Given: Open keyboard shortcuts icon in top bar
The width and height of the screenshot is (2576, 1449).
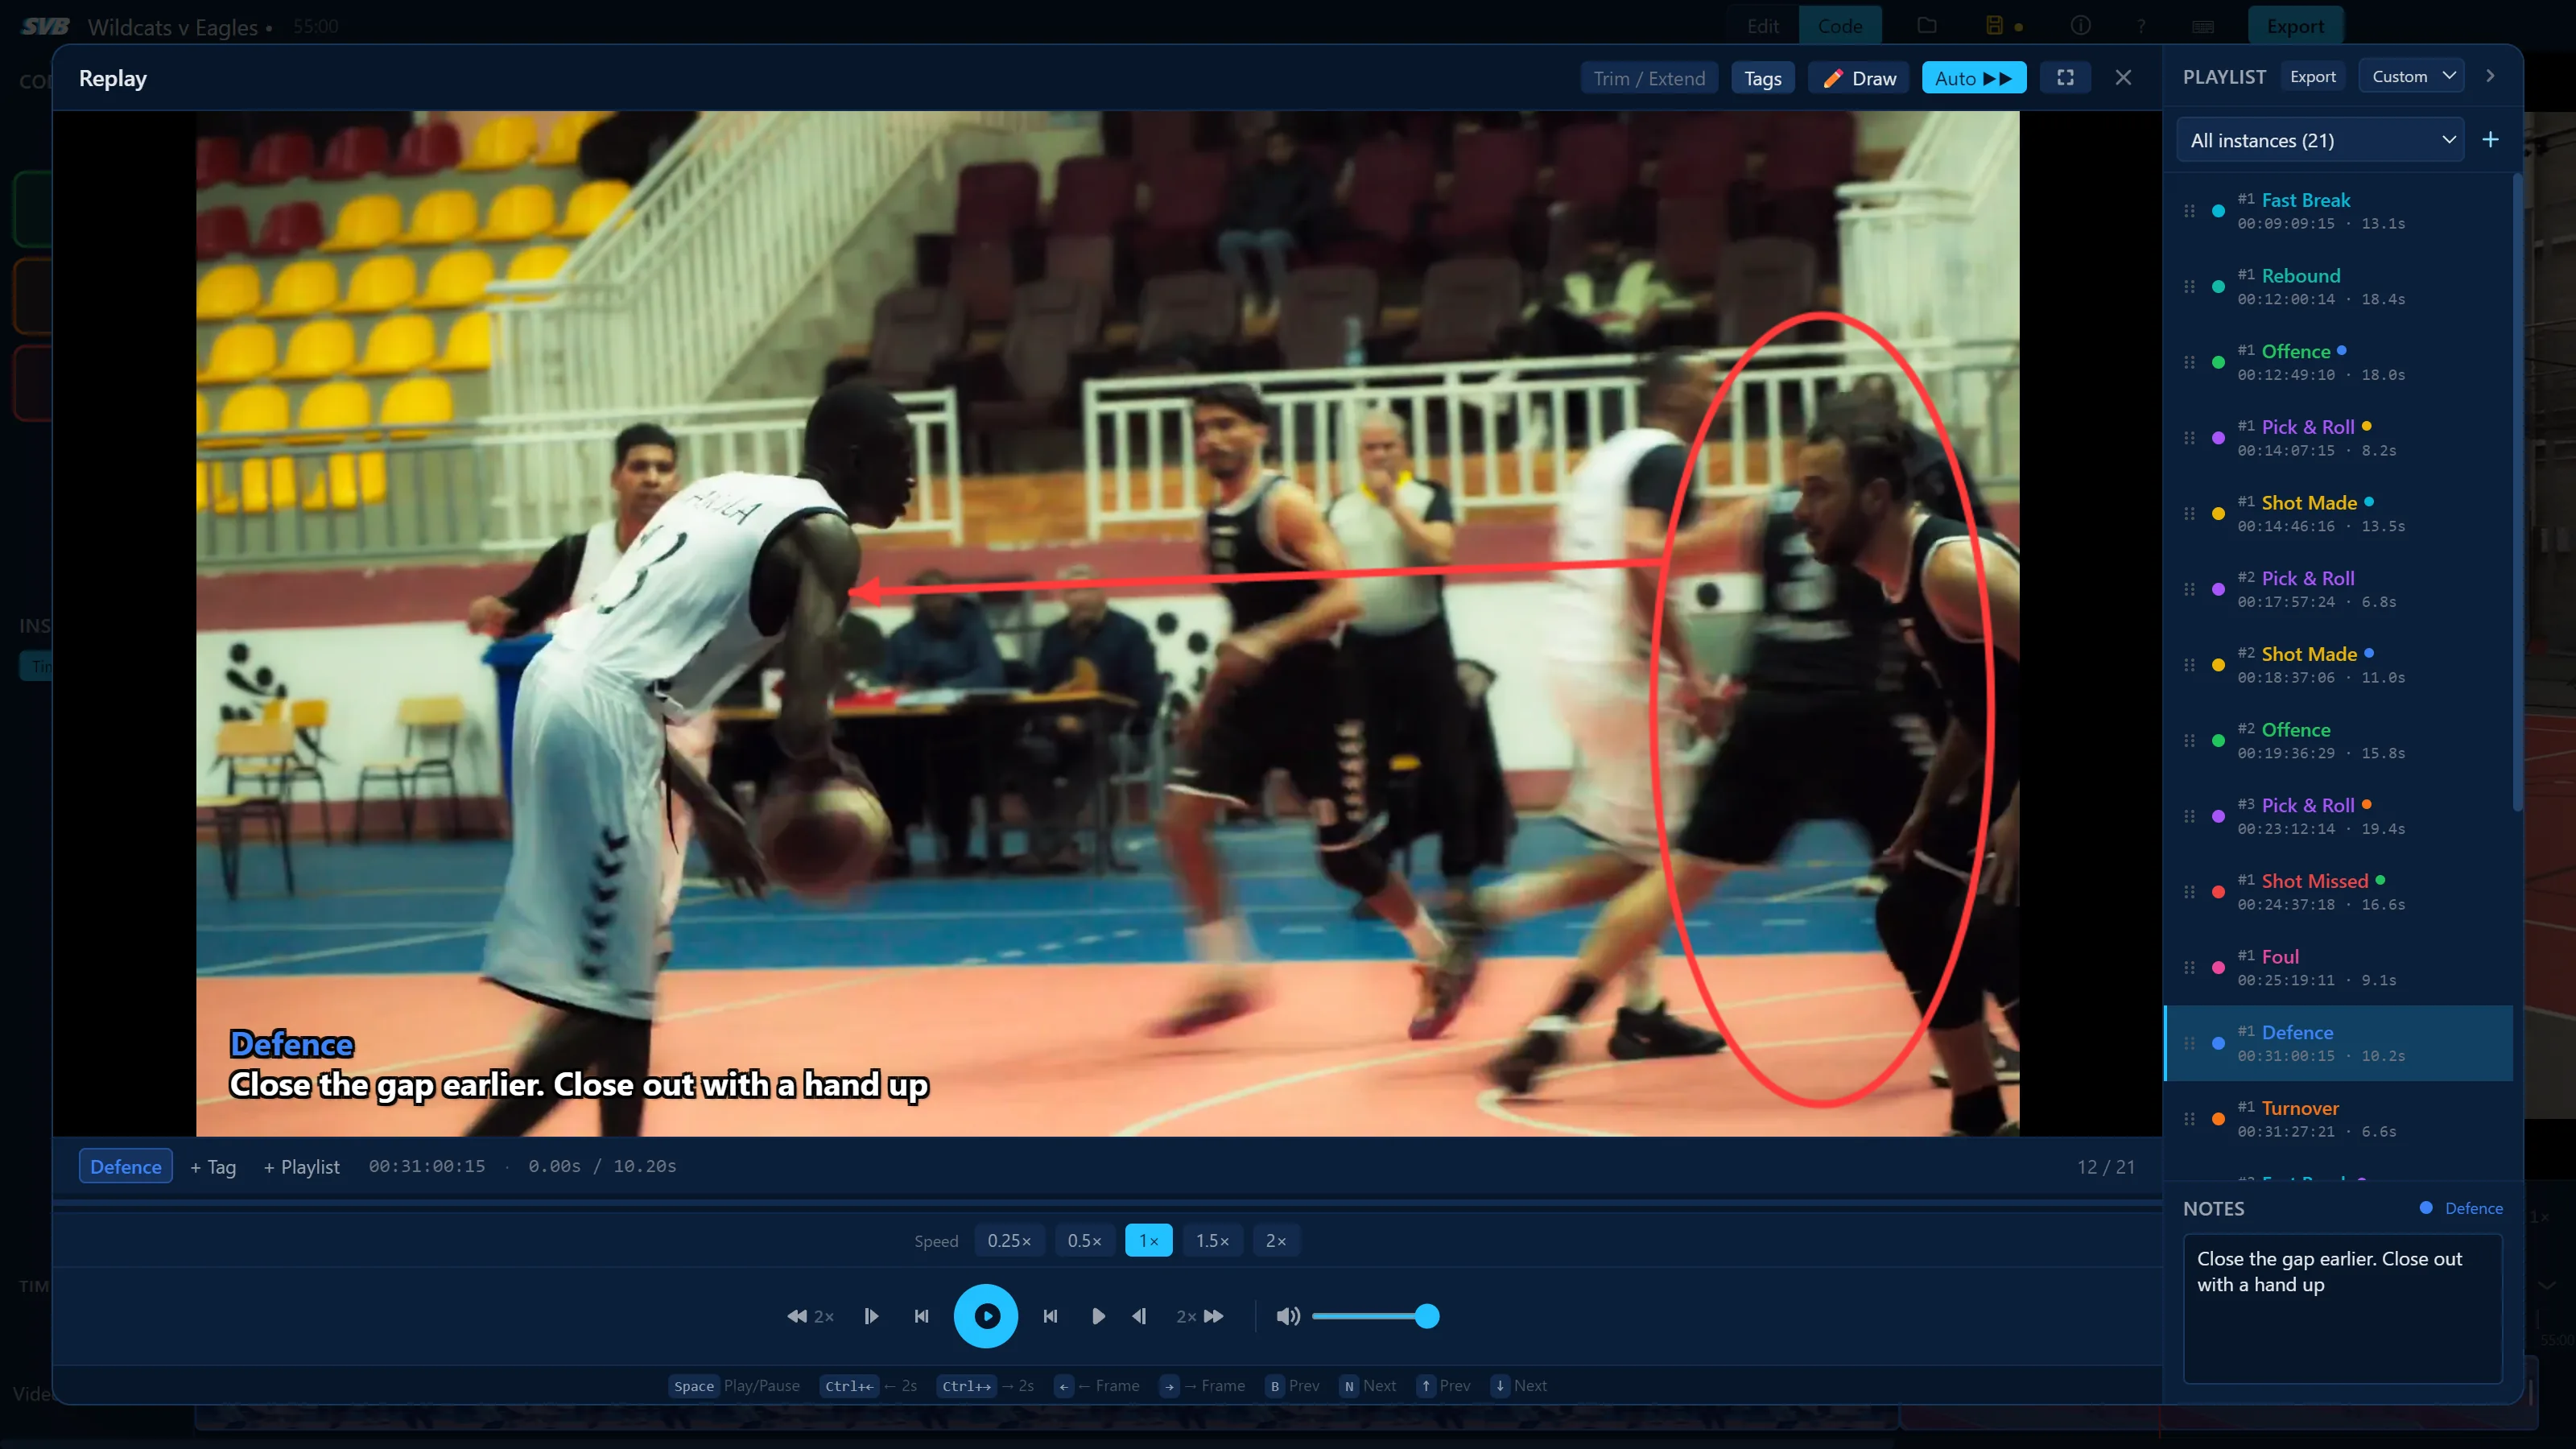Looking at the screenshot, I should click(2203, 26).
